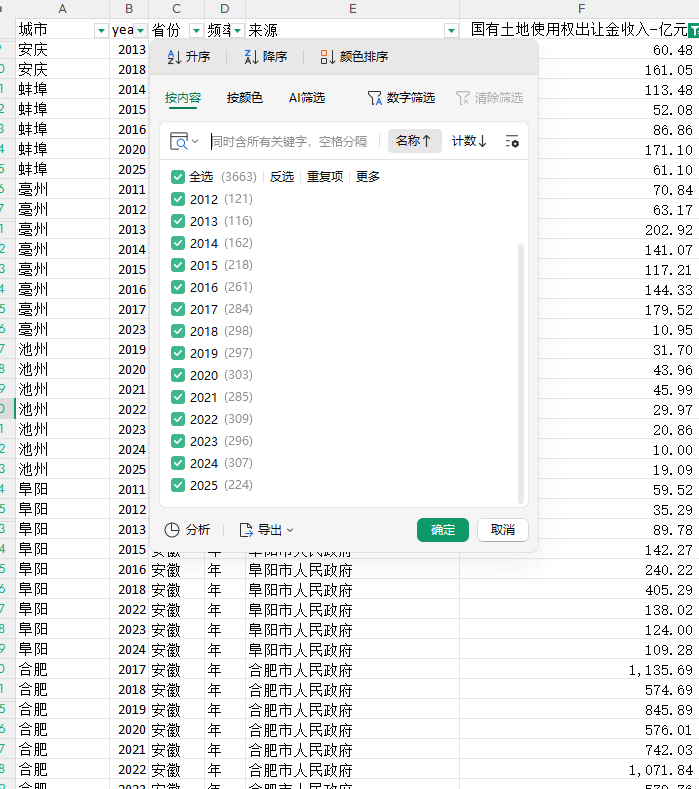Select cell with value 1,071.84

[x=579, y=770]
